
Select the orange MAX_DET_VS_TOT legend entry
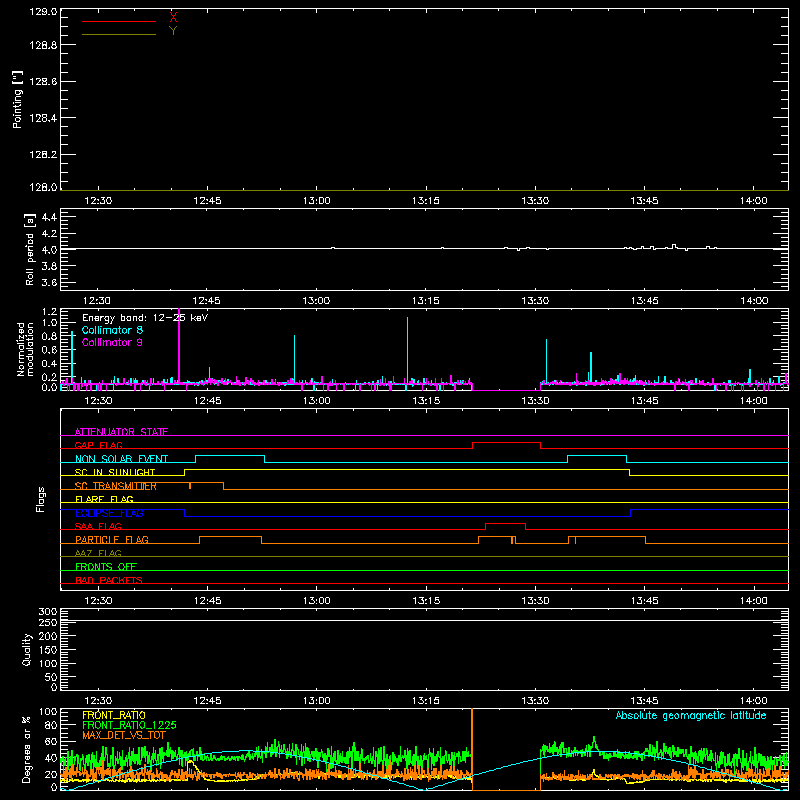(124, 735)
